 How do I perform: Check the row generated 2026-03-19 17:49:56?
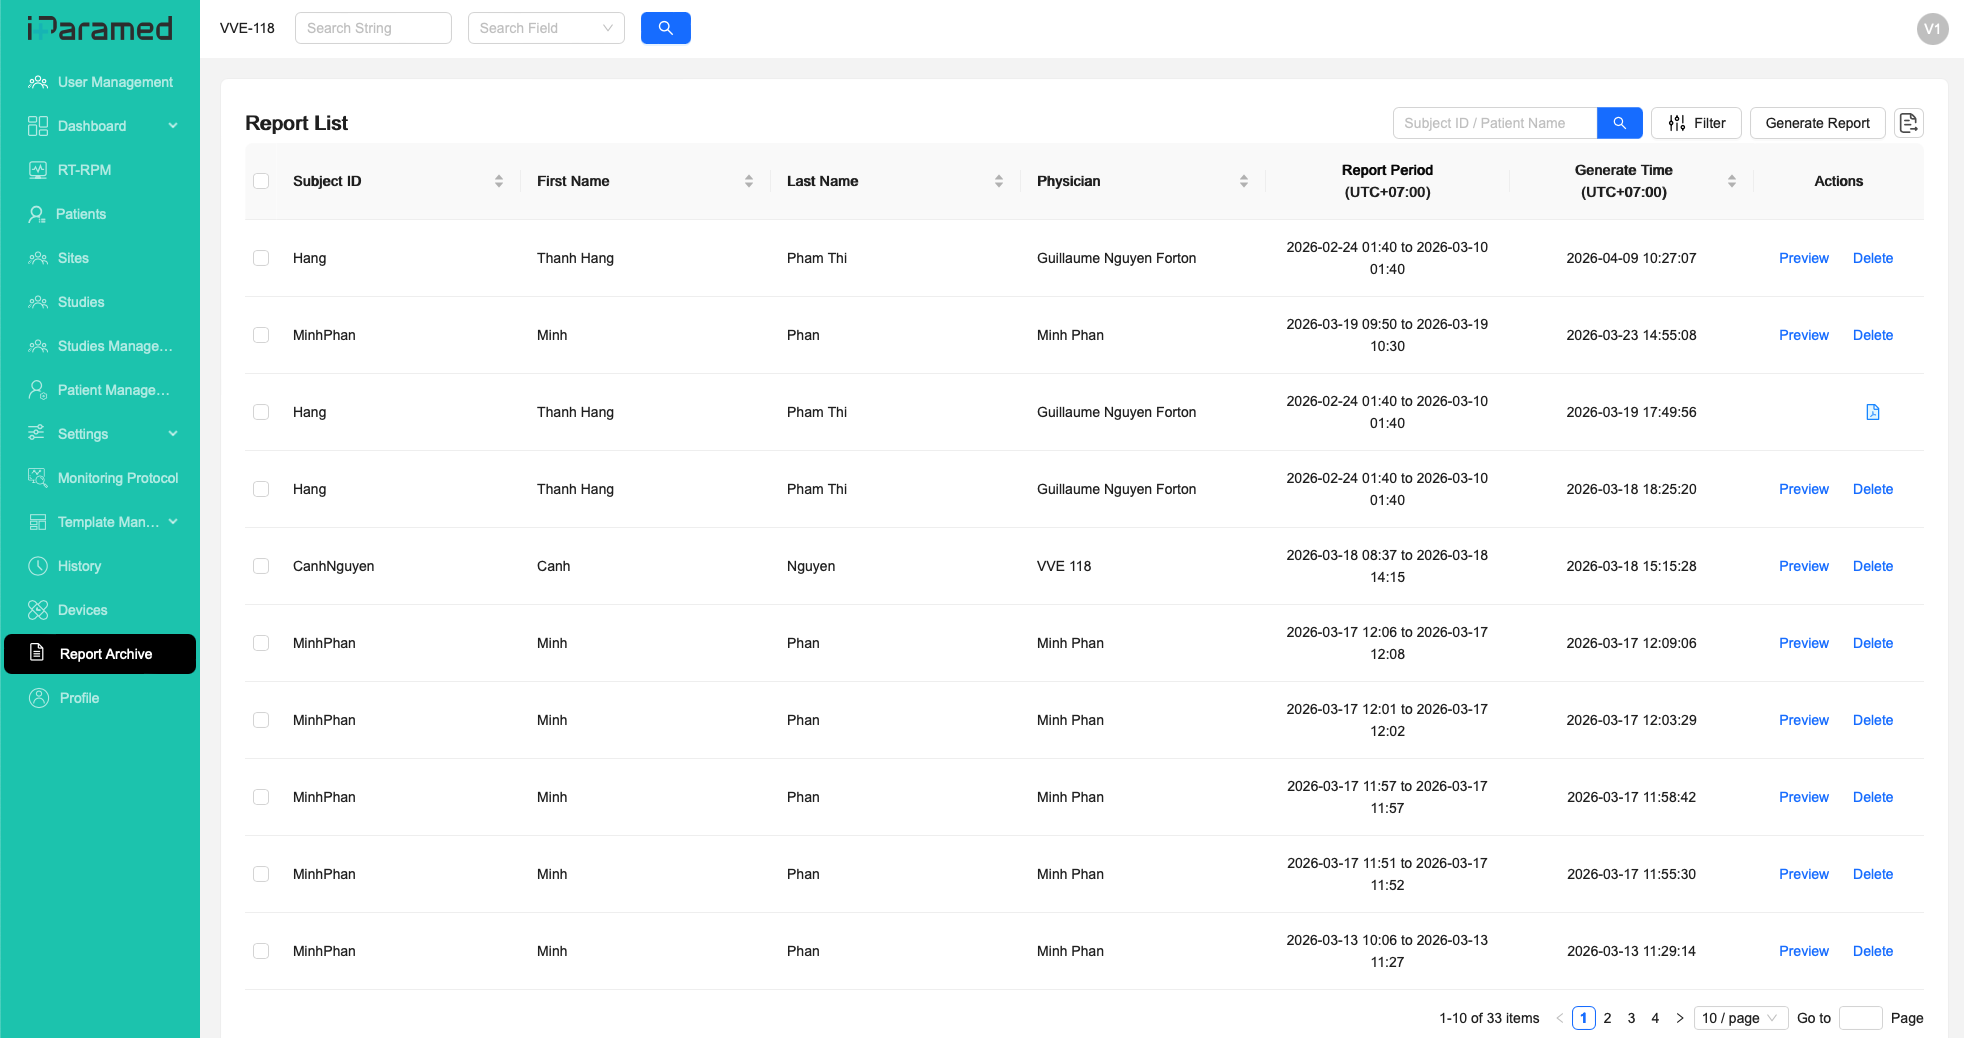pos(261,412)
